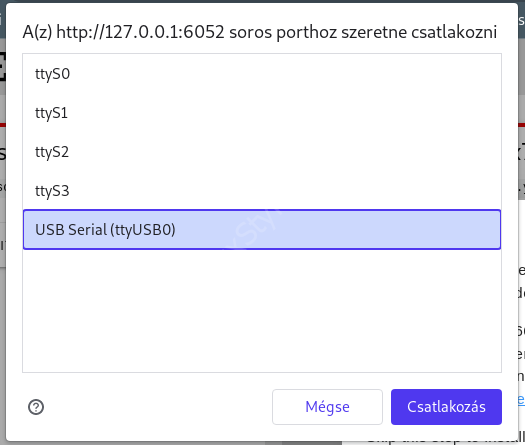The height and width of the screenshot is (445, 525).
Task: Click the red line at the dialog's right edge
Action: coord(521,125)
